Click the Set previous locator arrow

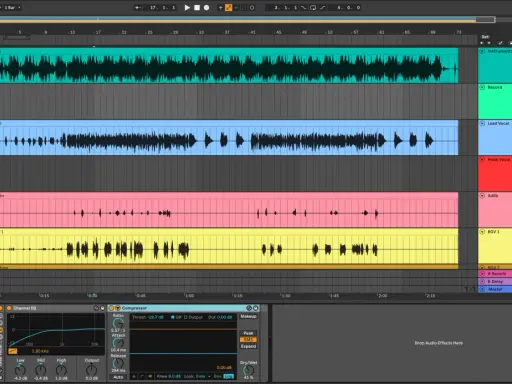(482, 43)
